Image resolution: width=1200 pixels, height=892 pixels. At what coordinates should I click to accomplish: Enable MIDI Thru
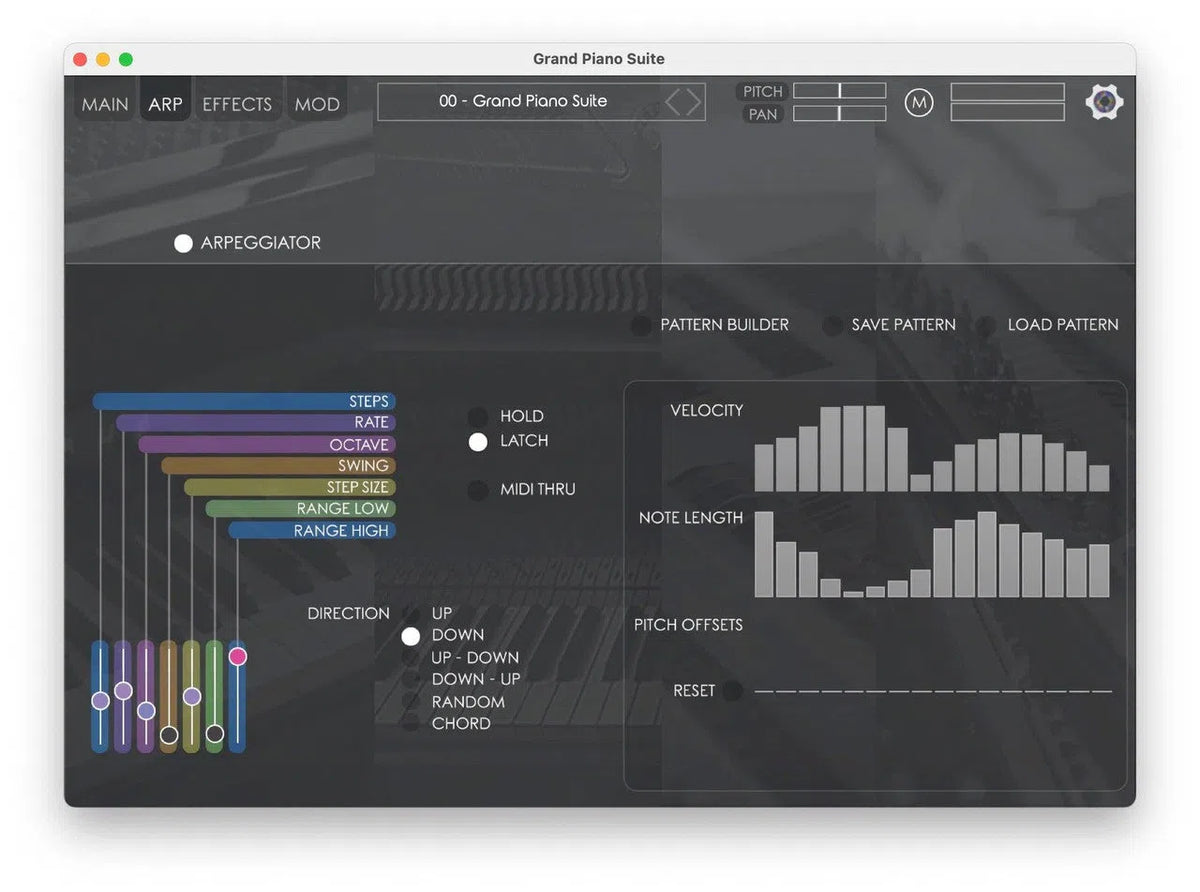(477, 490)
